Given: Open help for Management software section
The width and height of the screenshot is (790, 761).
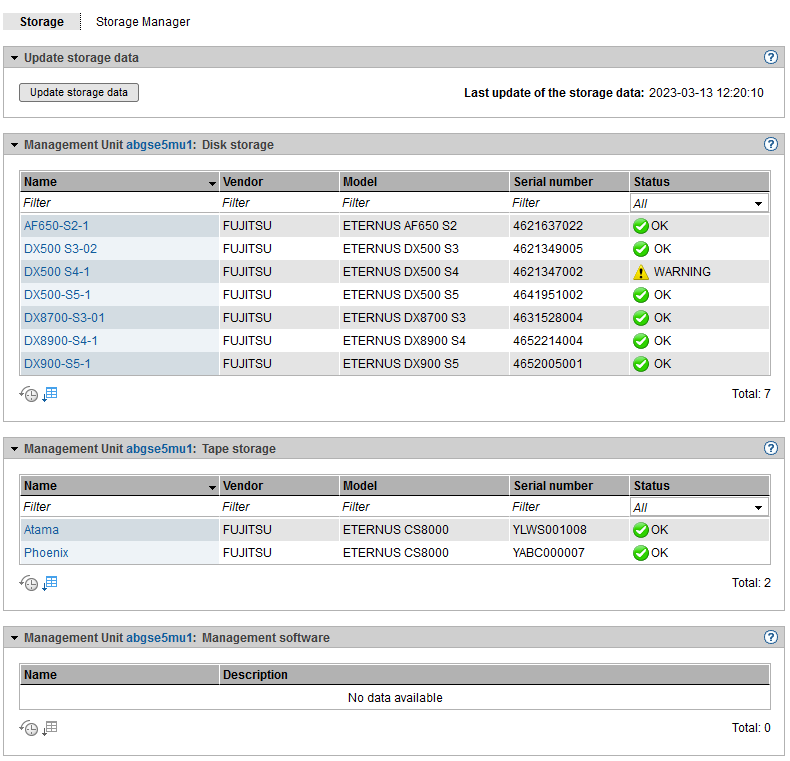Looking at the screenshot, I should 770,637.
